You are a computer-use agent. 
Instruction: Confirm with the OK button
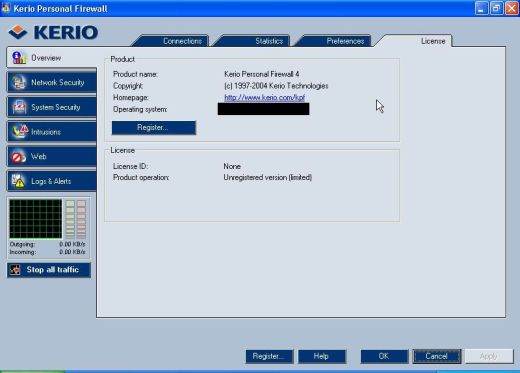384,356
